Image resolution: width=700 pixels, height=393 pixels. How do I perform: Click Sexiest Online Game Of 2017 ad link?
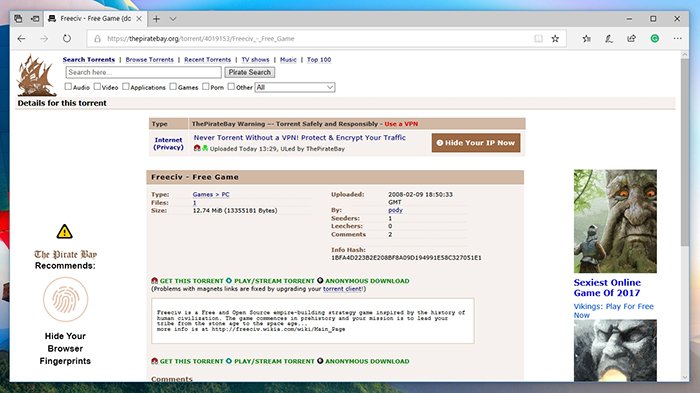tap(607, 288)
